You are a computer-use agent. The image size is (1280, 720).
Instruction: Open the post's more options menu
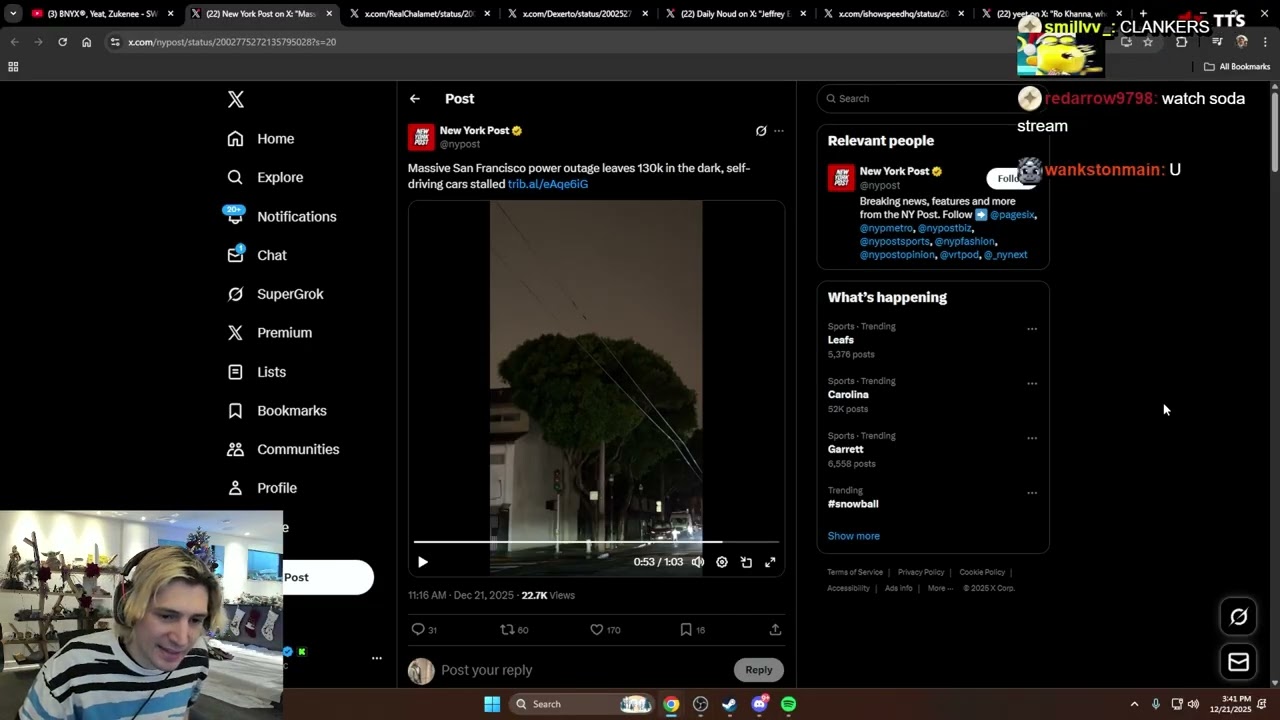(779, 131)
